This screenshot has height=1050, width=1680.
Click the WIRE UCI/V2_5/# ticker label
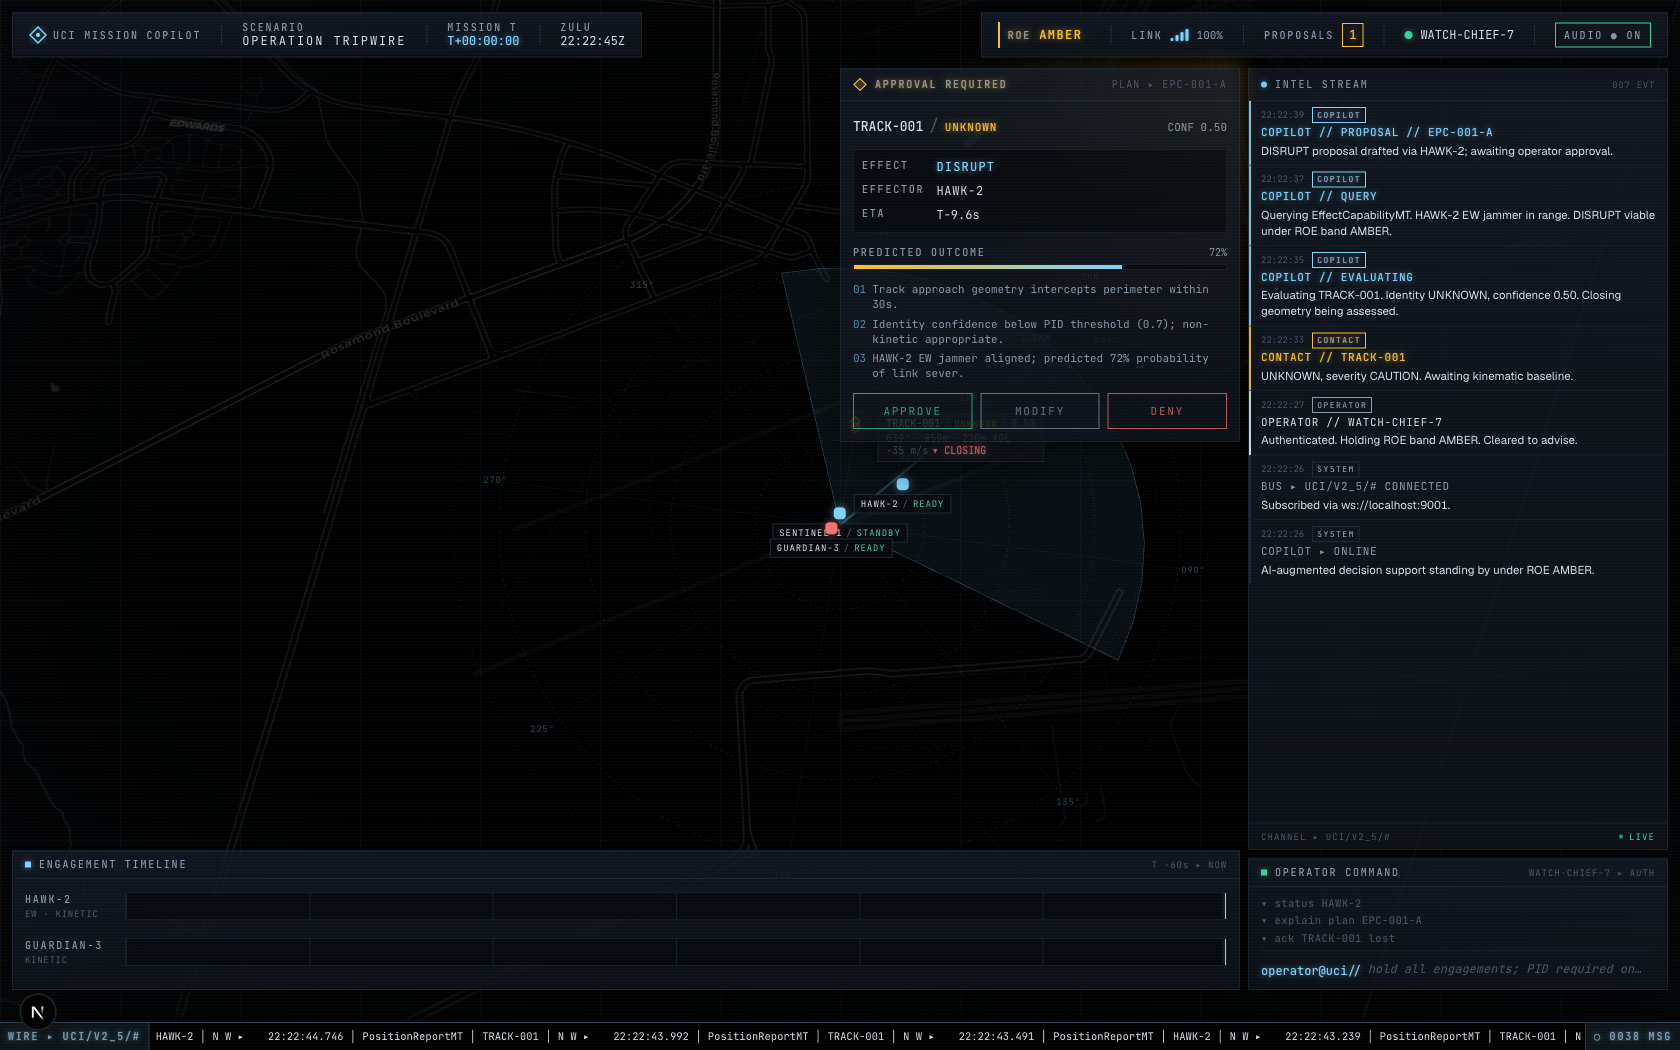click(x=74, y=1037)
